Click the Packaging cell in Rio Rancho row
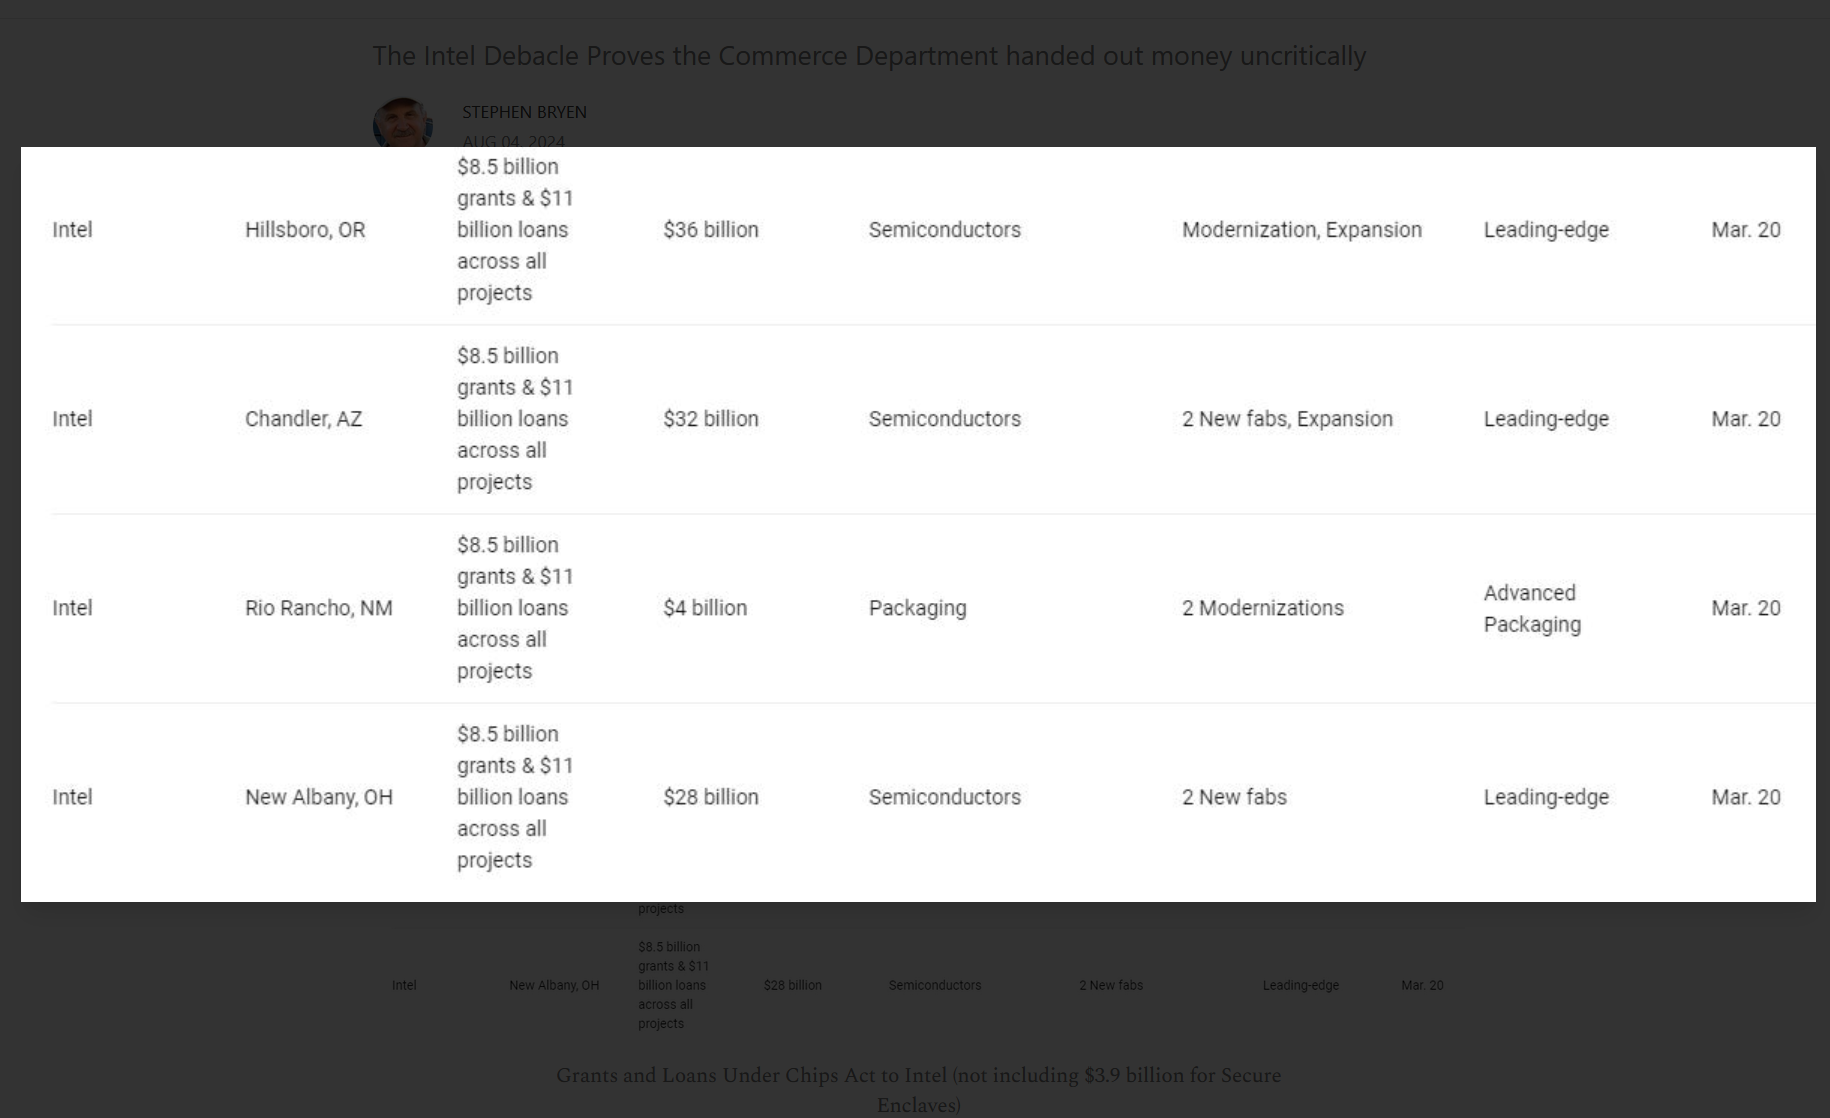 pyautogui.click(x=917, y=608)
